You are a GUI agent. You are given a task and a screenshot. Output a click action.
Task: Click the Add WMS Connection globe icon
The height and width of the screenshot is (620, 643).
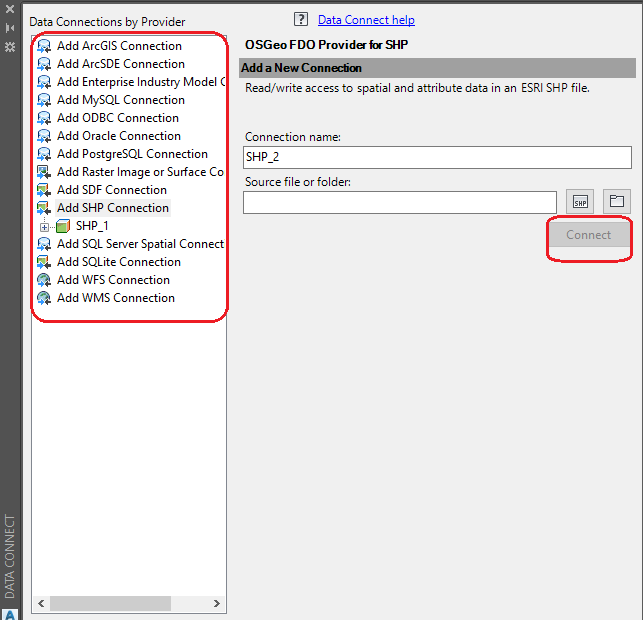pos(44,298)
